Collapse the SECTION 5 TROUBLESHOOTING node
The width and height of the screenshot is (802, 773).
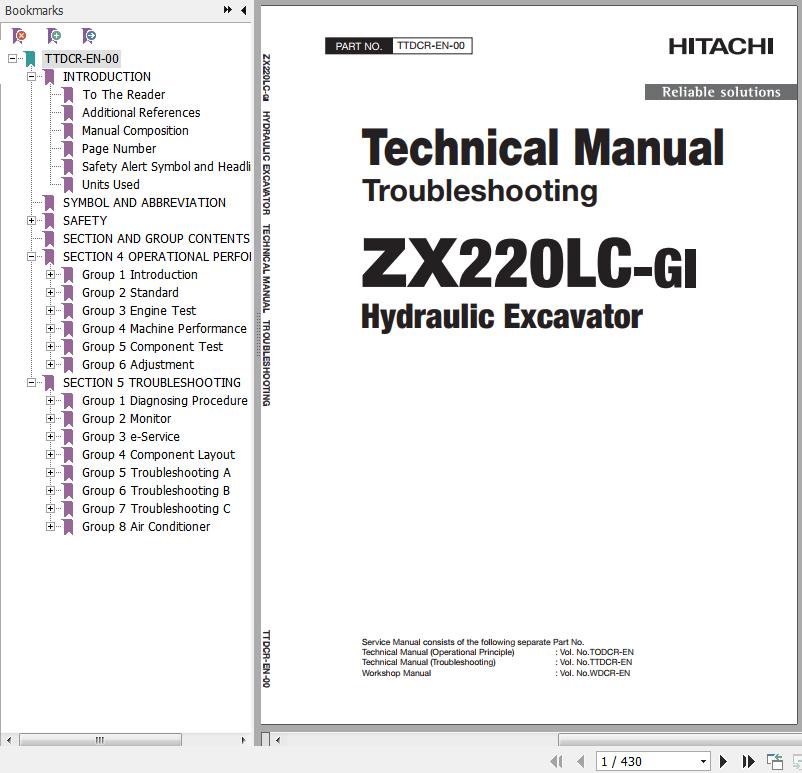click(31, 382)
